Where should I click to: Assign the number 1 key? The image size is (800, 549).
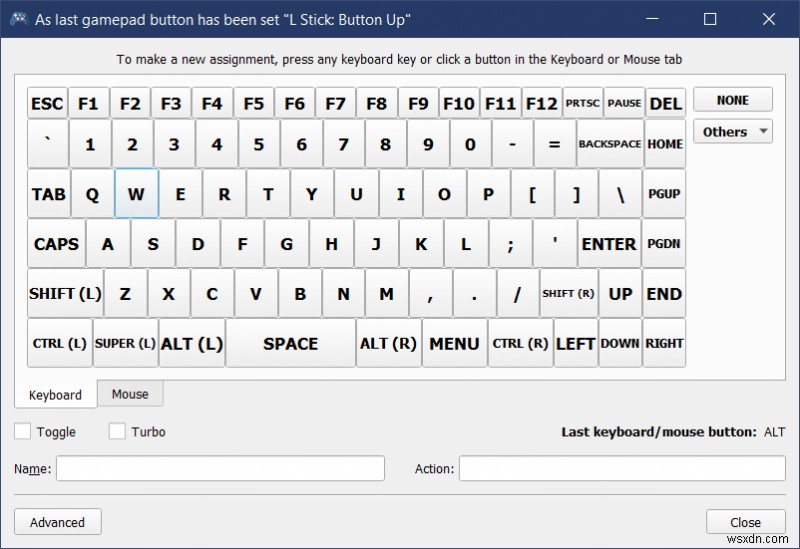[90, 144]
